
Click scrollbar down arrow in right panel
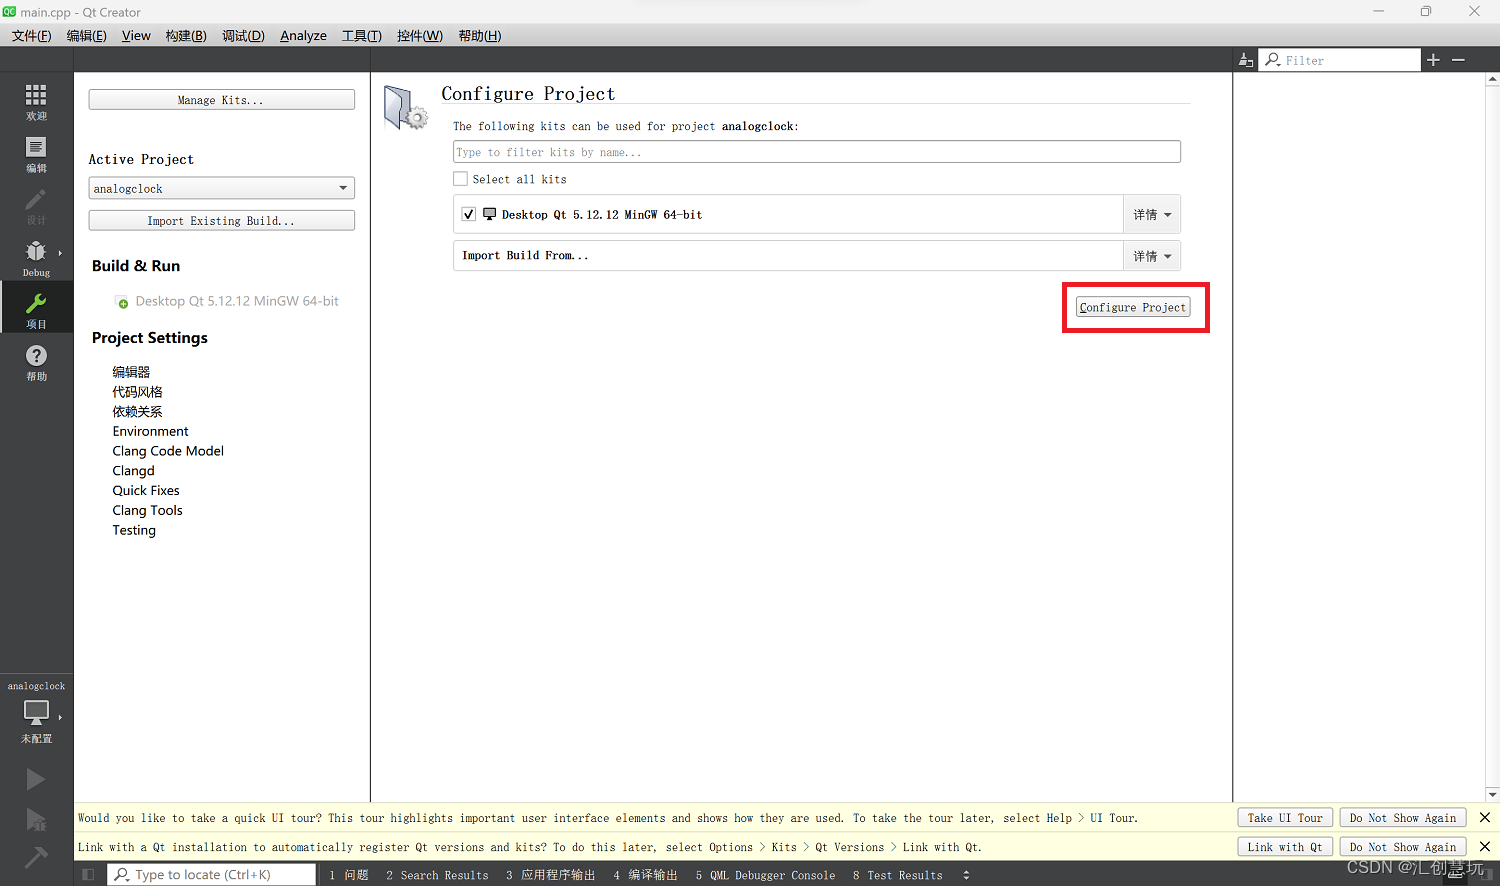click(x=1492, y=795)
